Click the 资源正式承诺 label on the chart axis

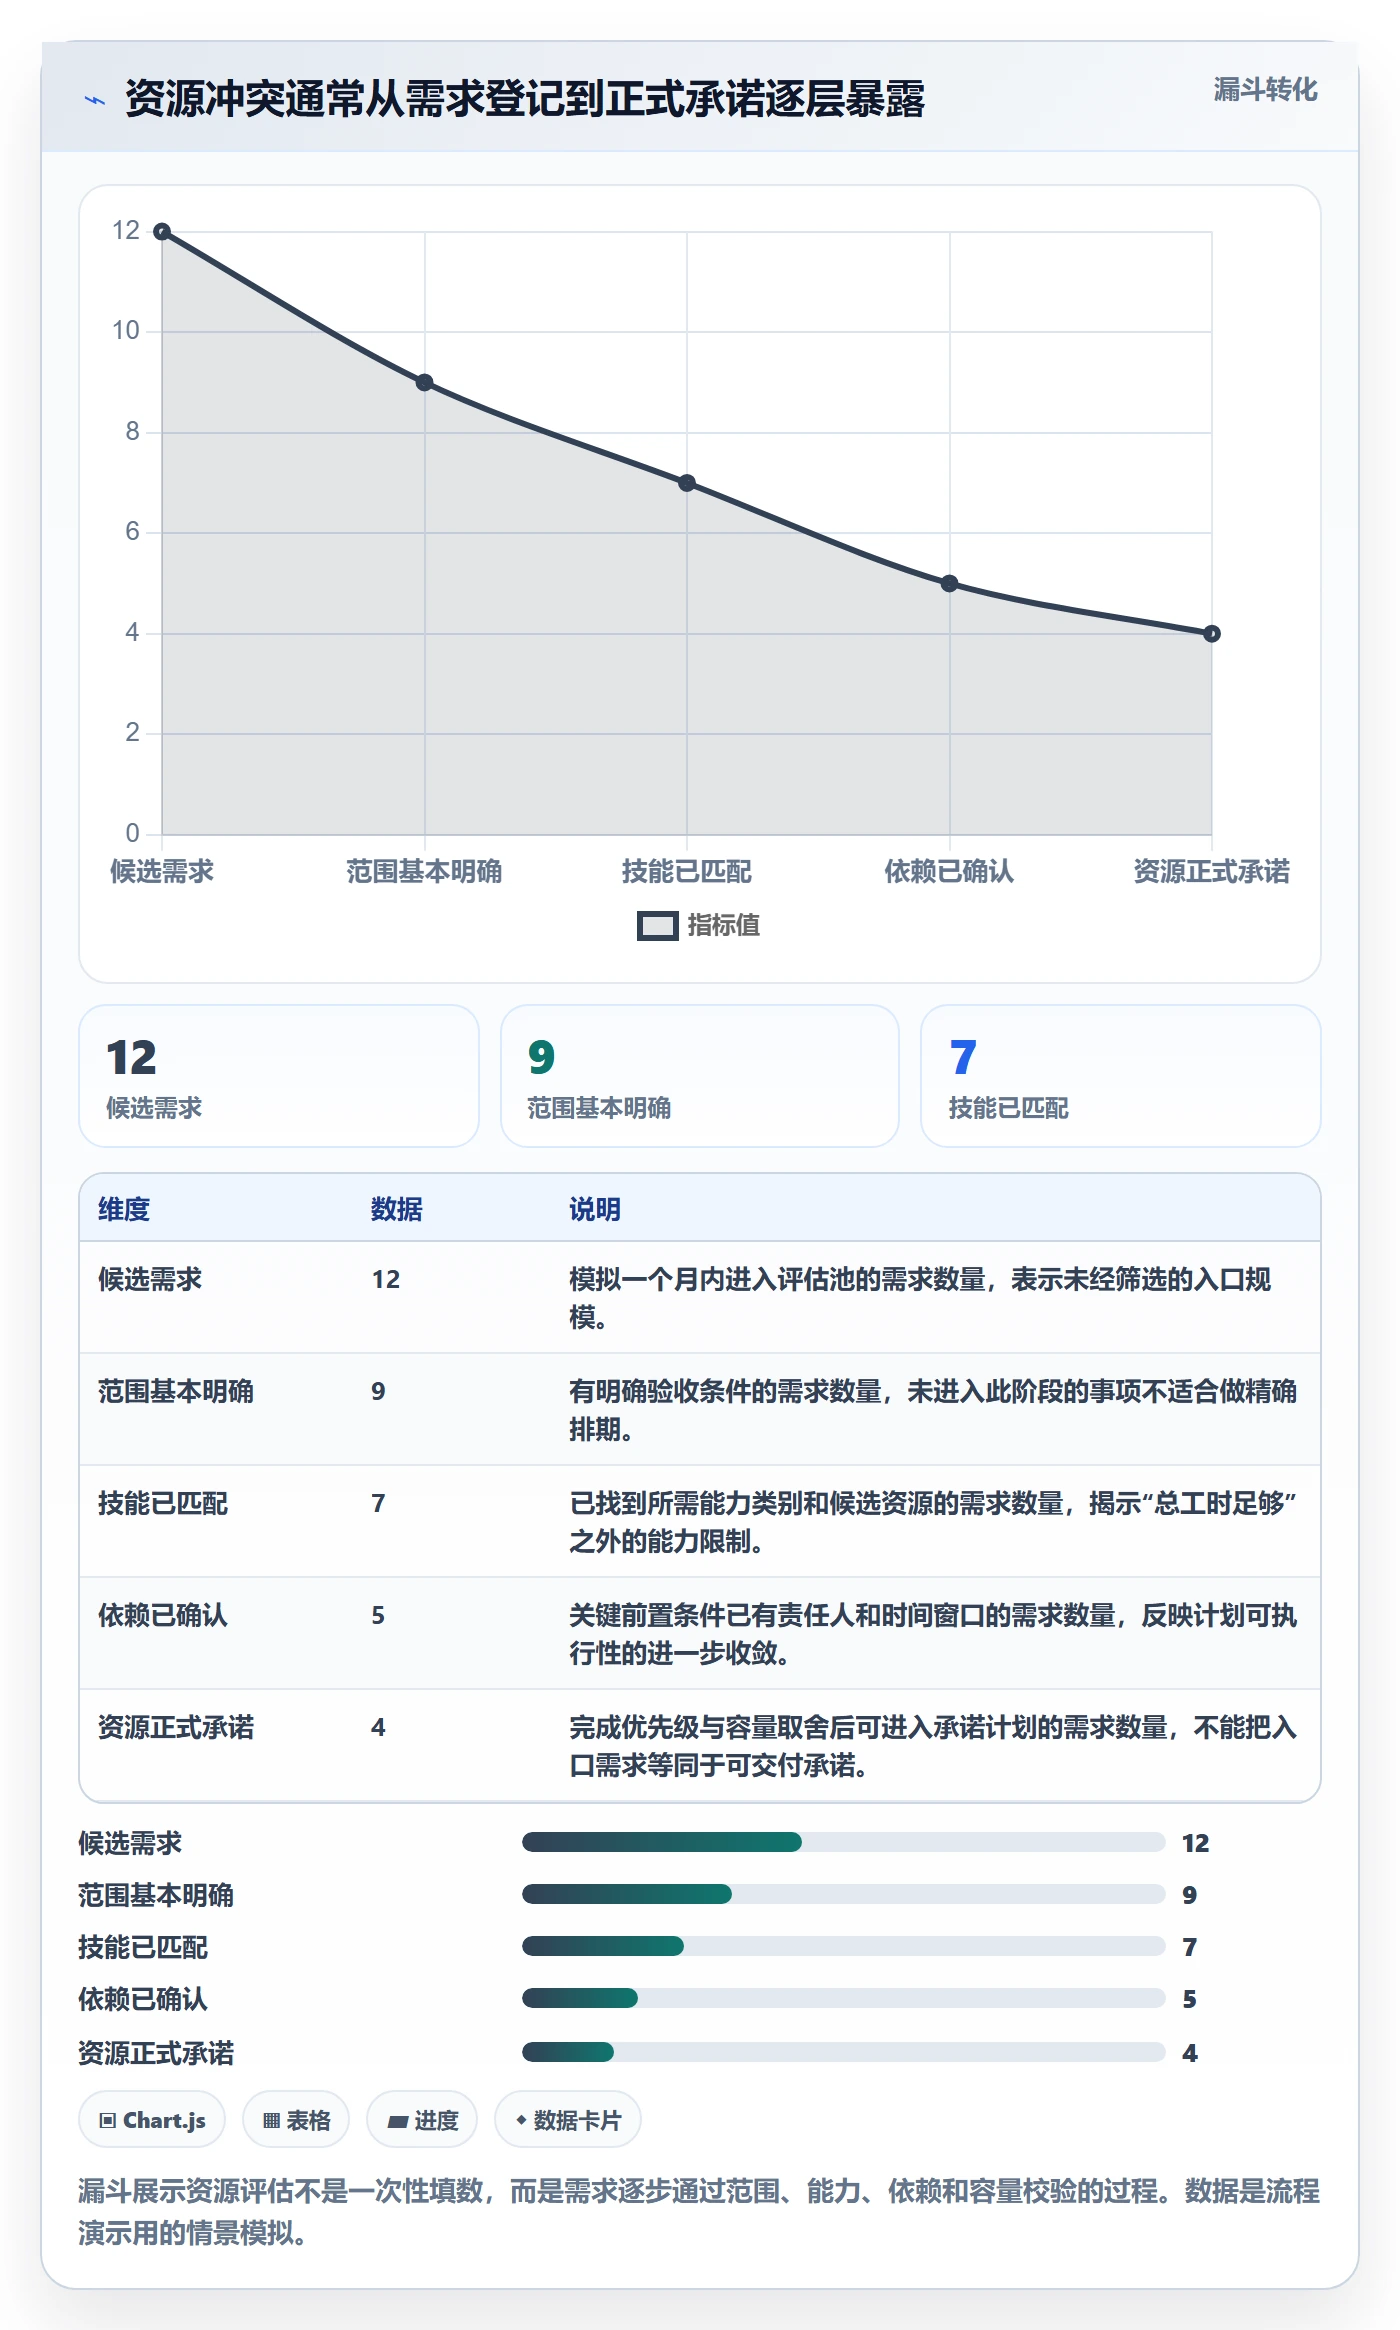point(1212,872)
